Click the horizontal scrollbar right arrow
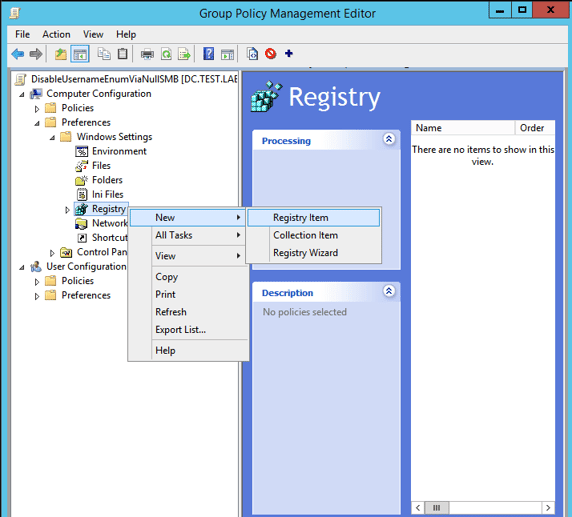572x517 pixels. tap(548, 508)
